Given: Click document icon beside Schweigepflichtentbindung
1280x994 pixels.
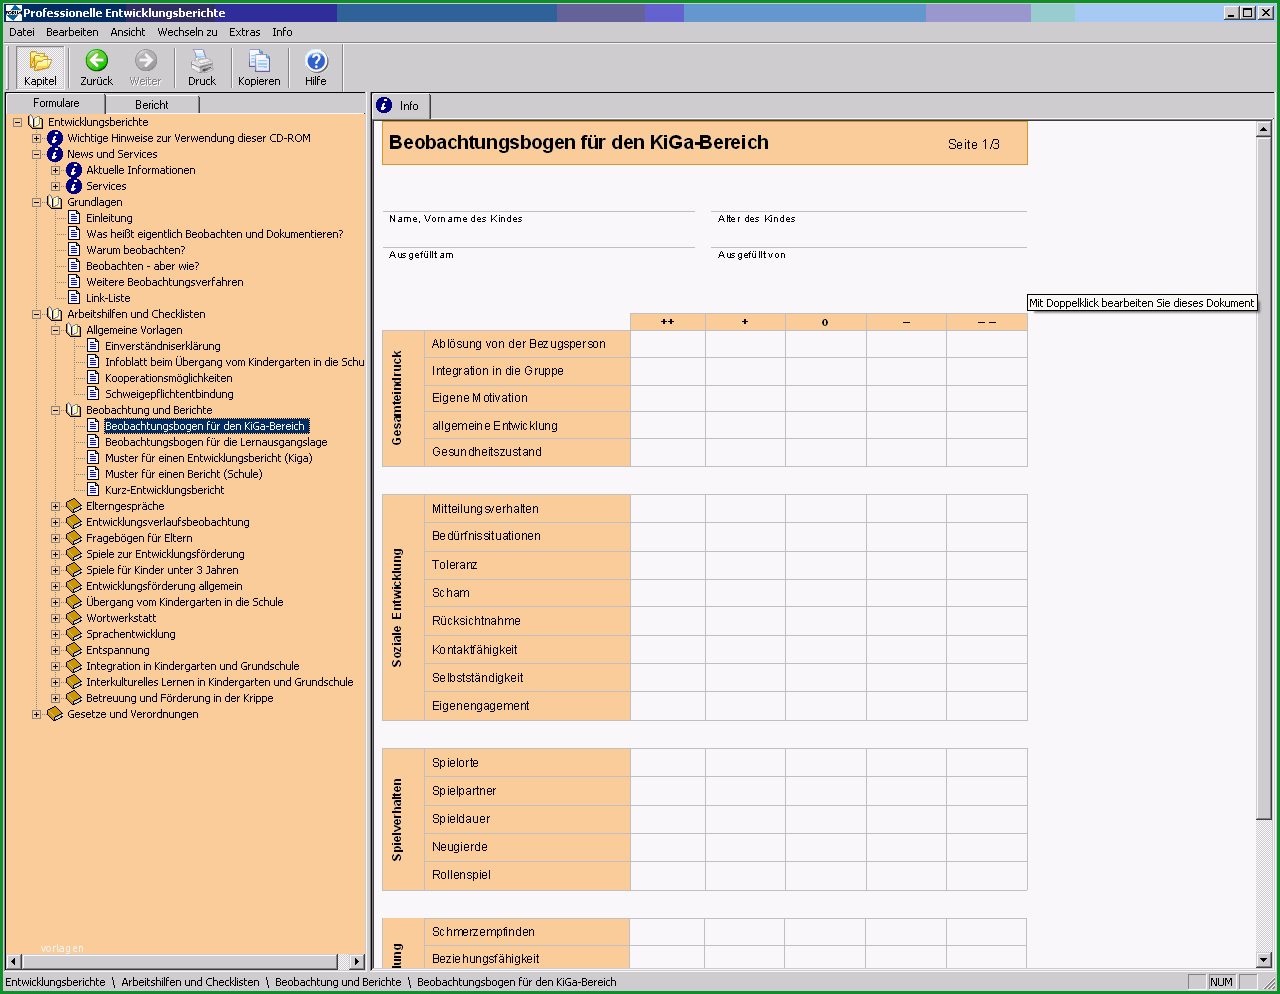Looking at the screenshot, I should pyautogui.click(x=93, y=394).
